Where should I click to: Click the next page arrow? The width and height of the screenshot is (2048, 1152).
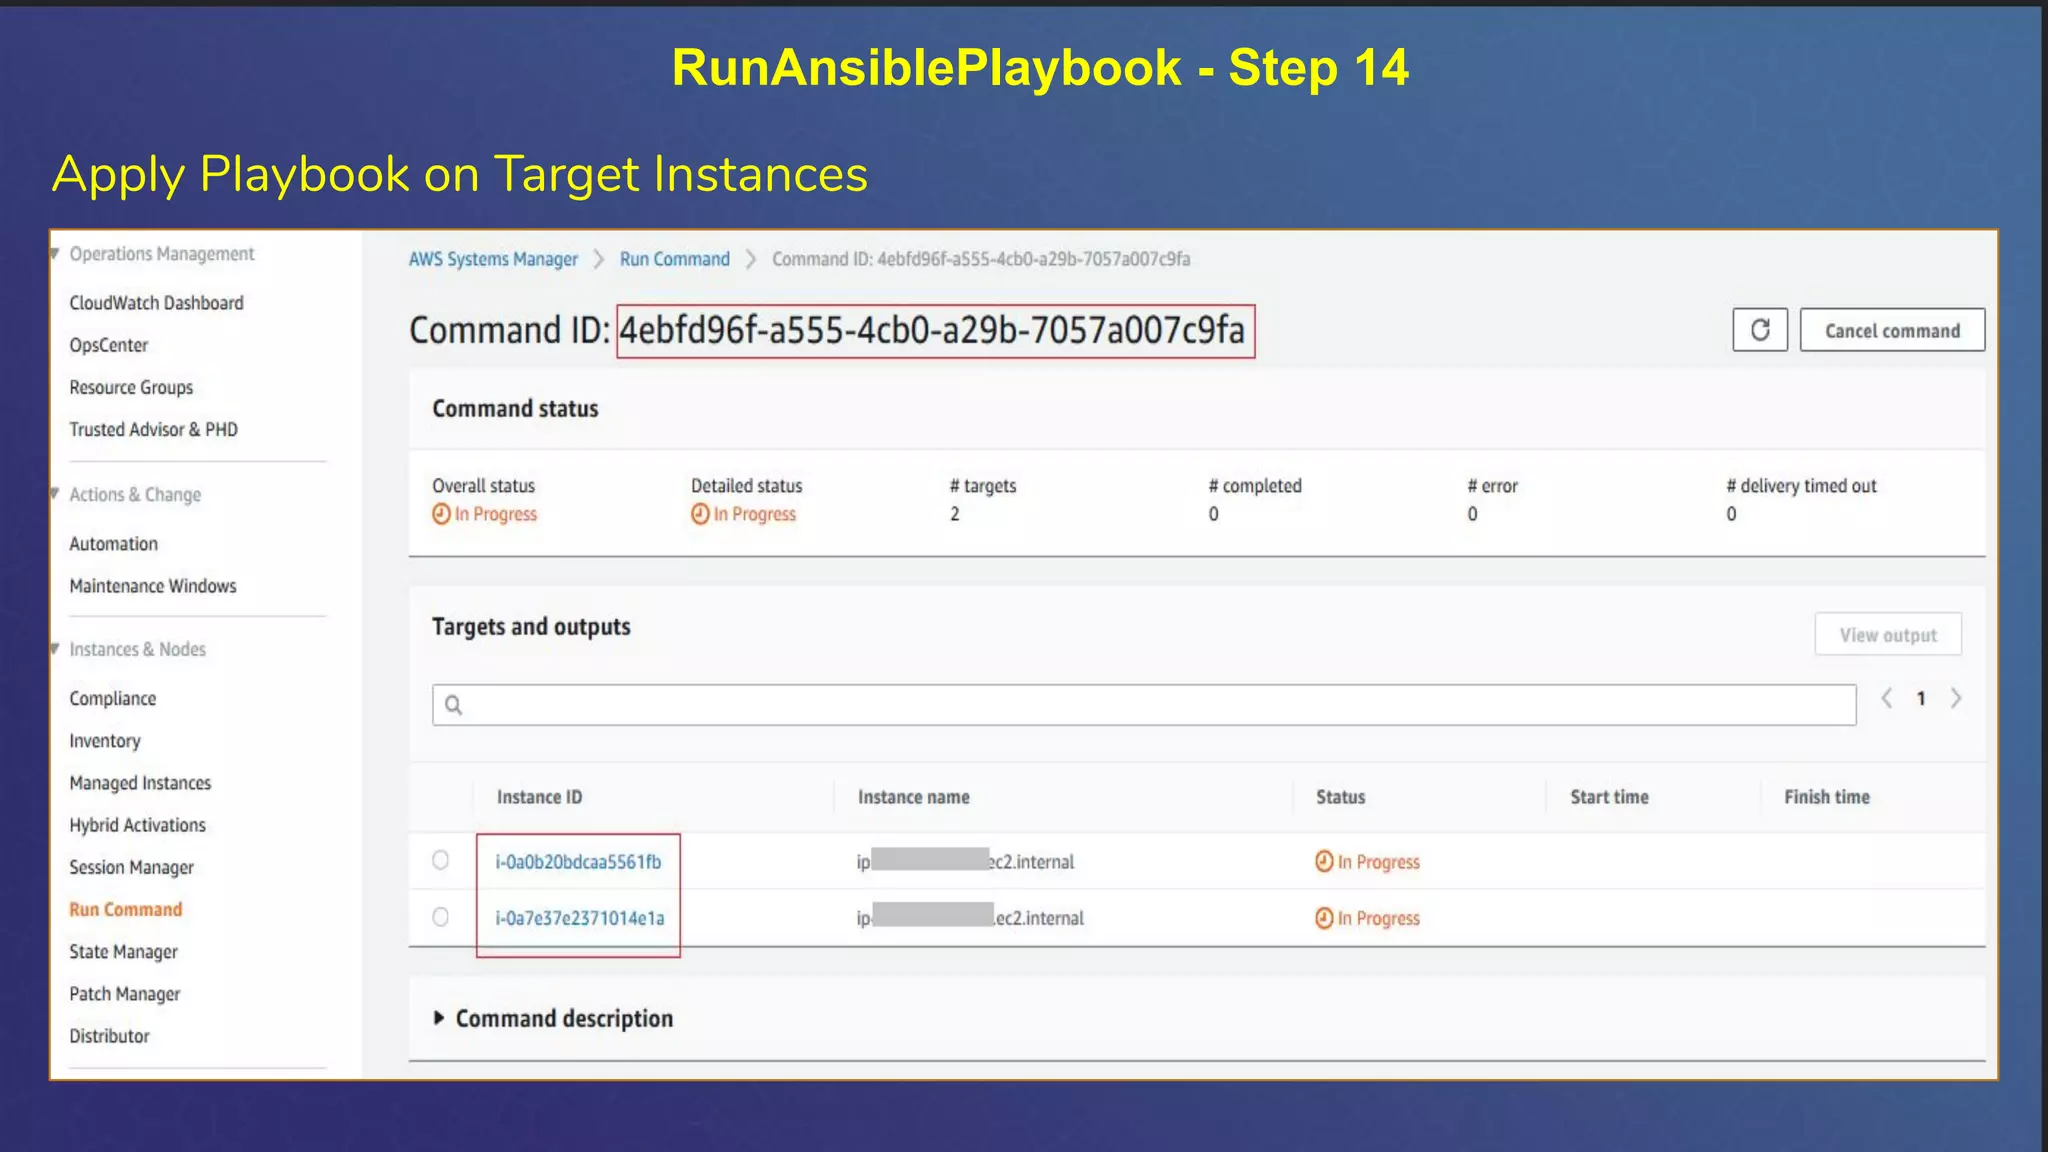click(1956, 698)
